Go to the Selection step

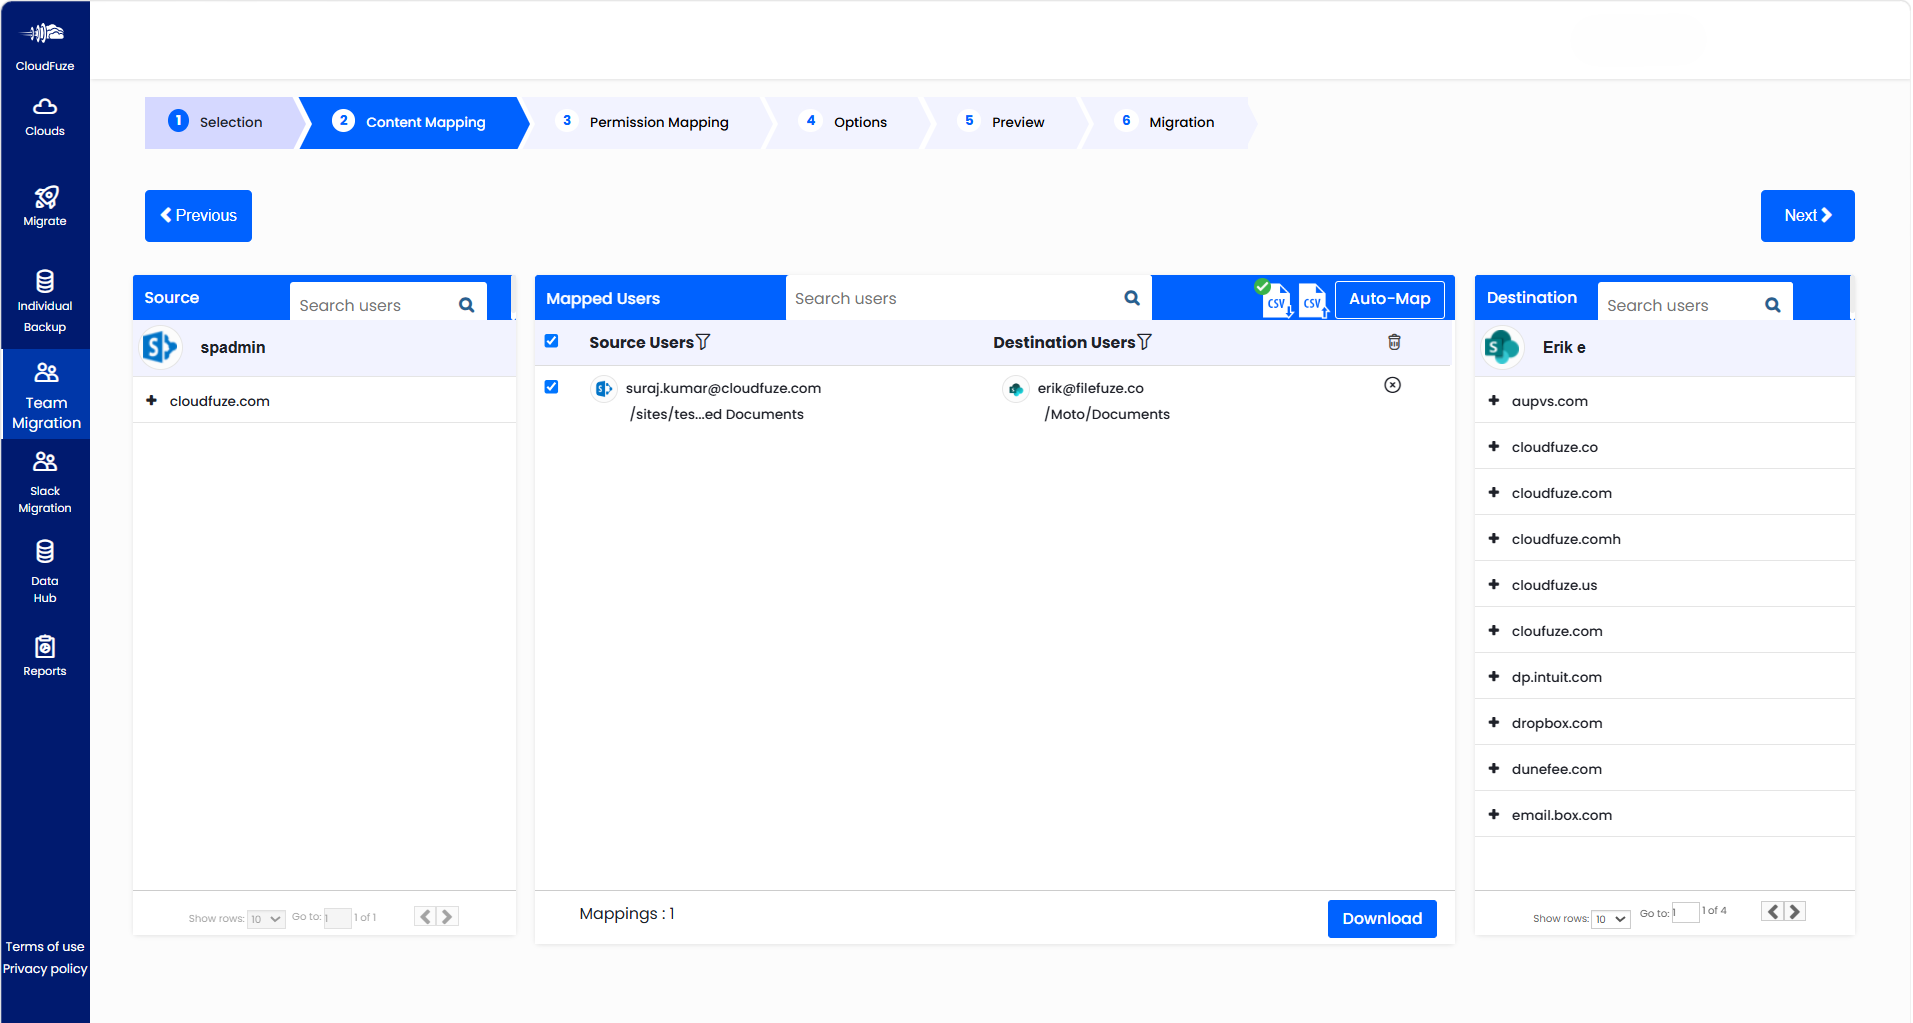click(221, 122)
